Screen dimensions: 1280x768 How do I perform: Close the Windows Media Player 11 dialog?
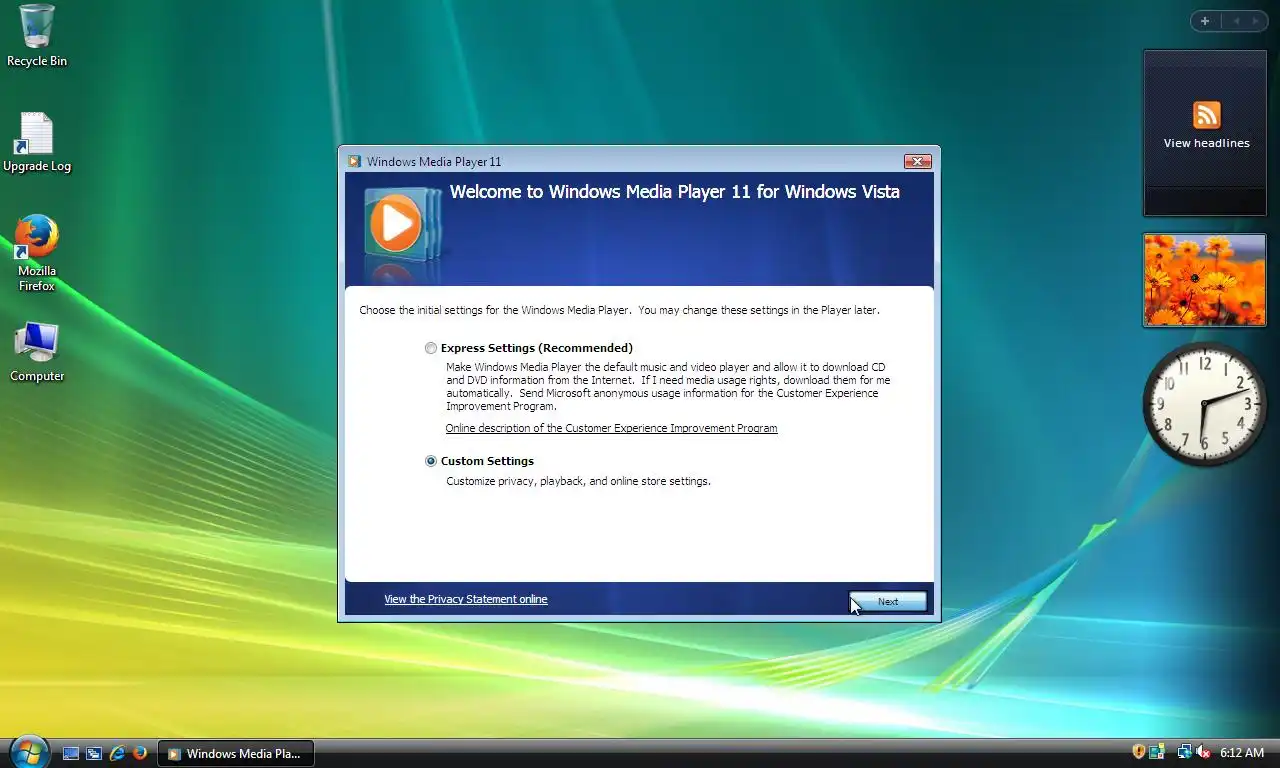(x=918, y=161)
